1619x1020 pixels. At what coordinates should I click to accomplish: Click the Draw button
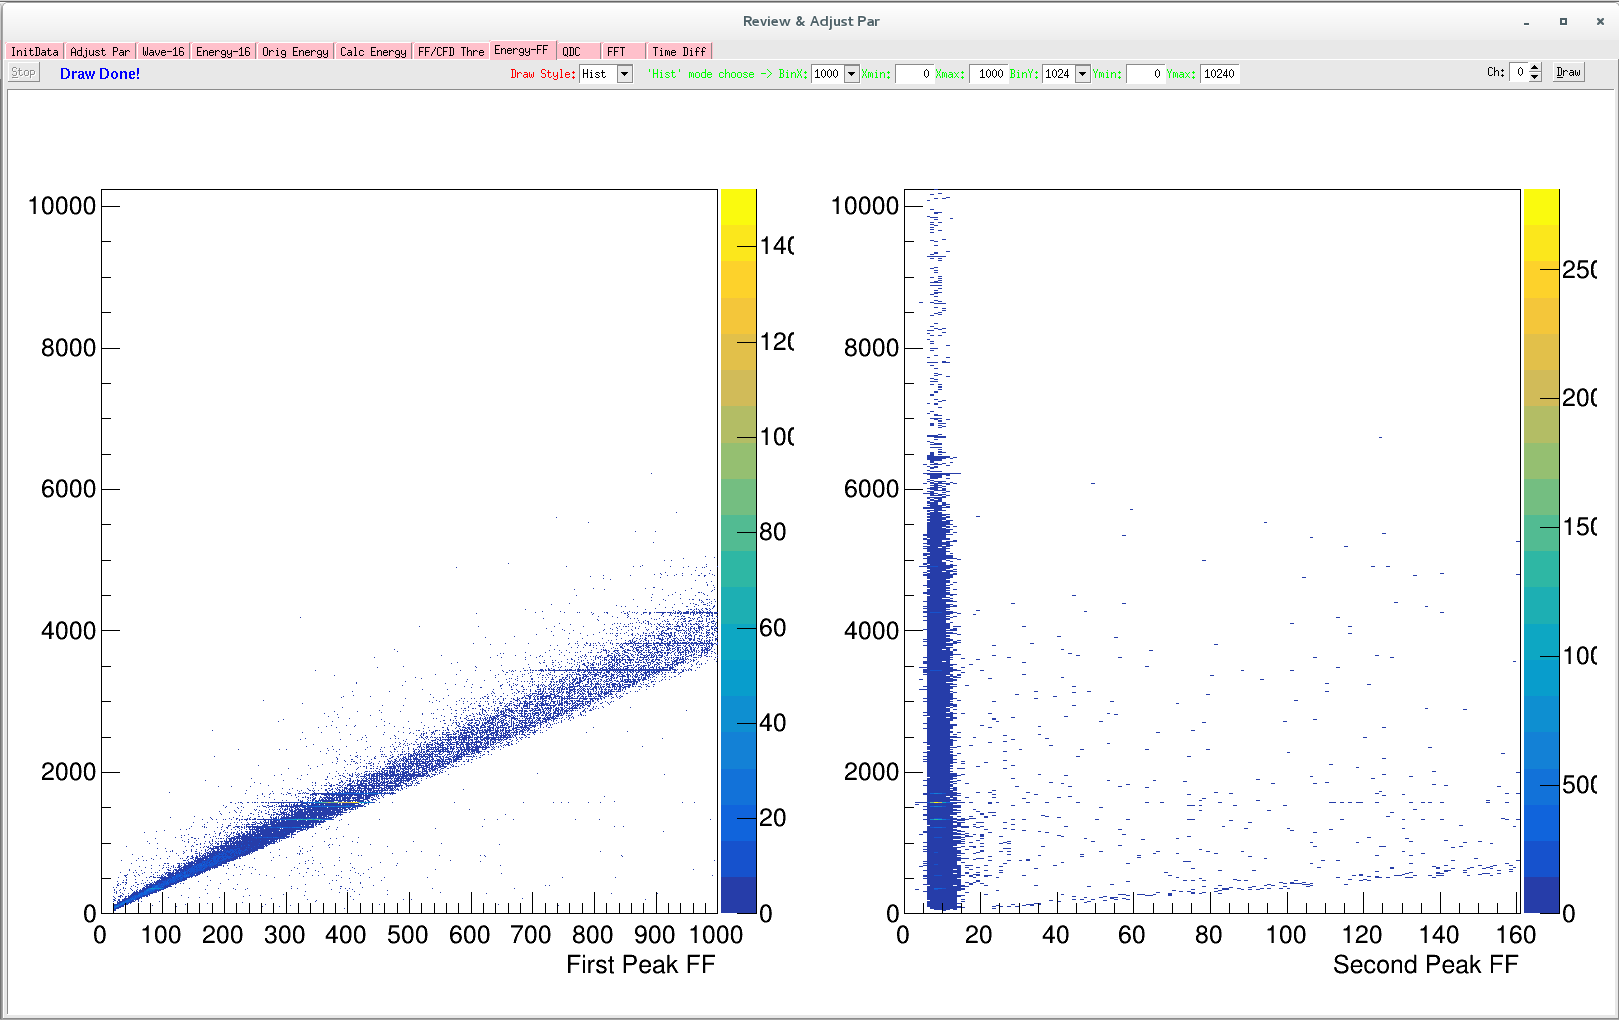[x=1569, y=72]
